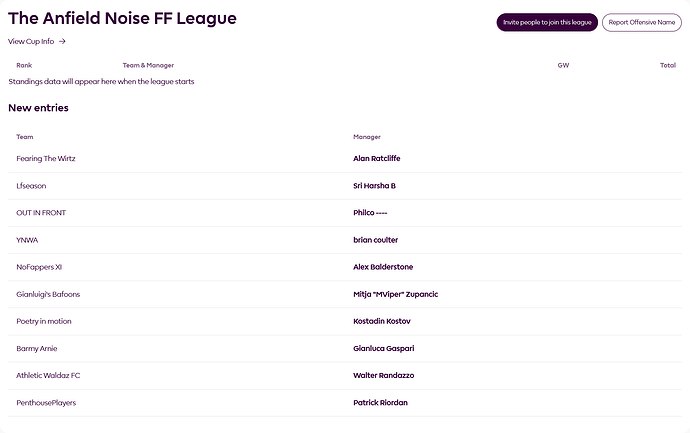This screenshot has height=433, width=690.
Task: Open Gianluca Gaspari's entry
Action: pos(384,349)
